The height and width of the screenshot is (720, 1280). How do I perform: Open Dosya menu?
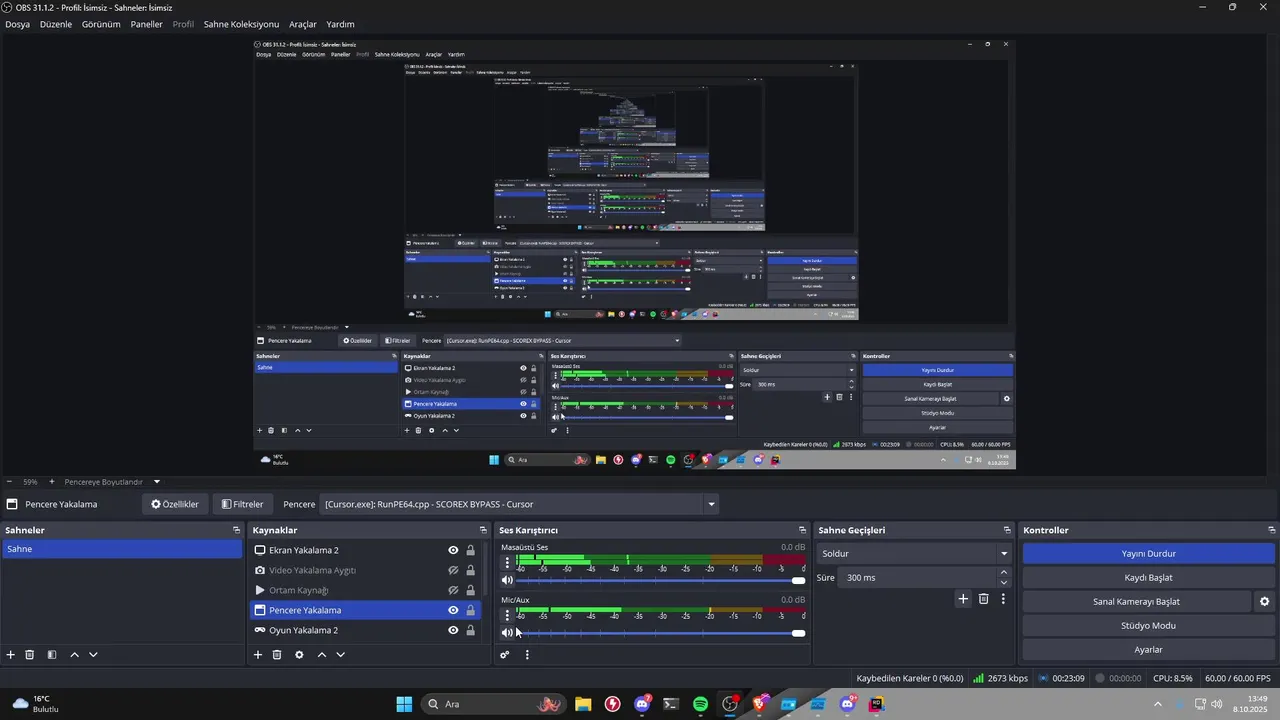point(17,24)
